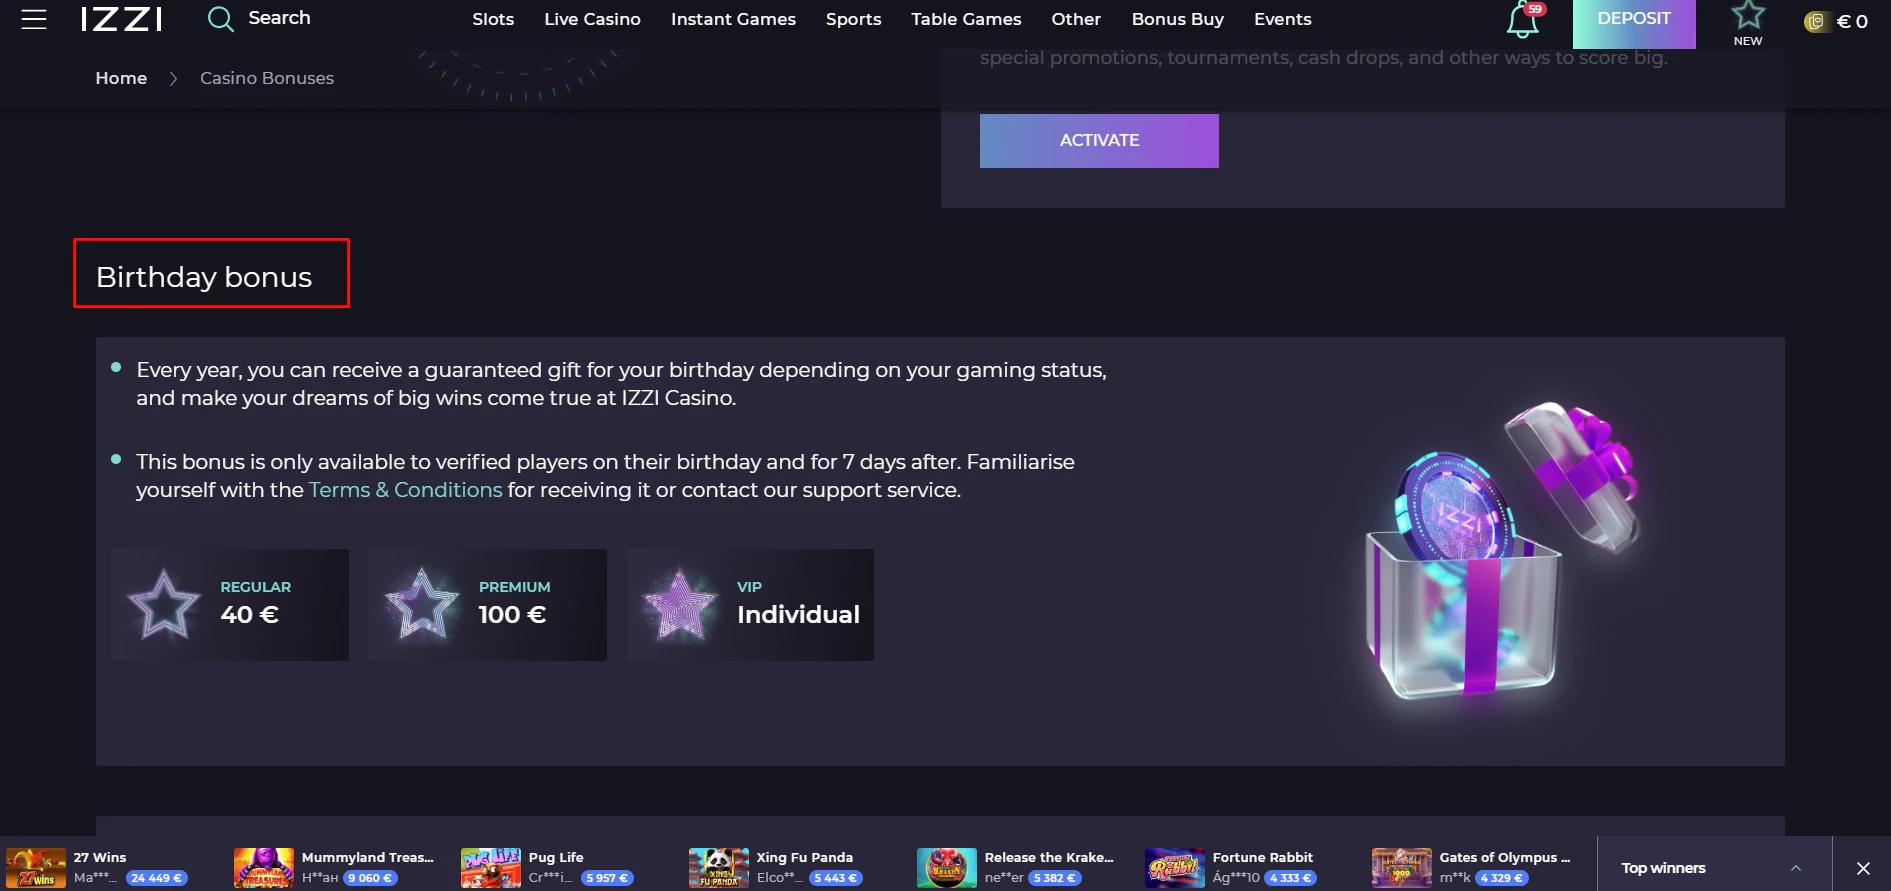Close the top winners bar
Image resolution: width=1891 pixels, height=891 pixels.
1863,868
